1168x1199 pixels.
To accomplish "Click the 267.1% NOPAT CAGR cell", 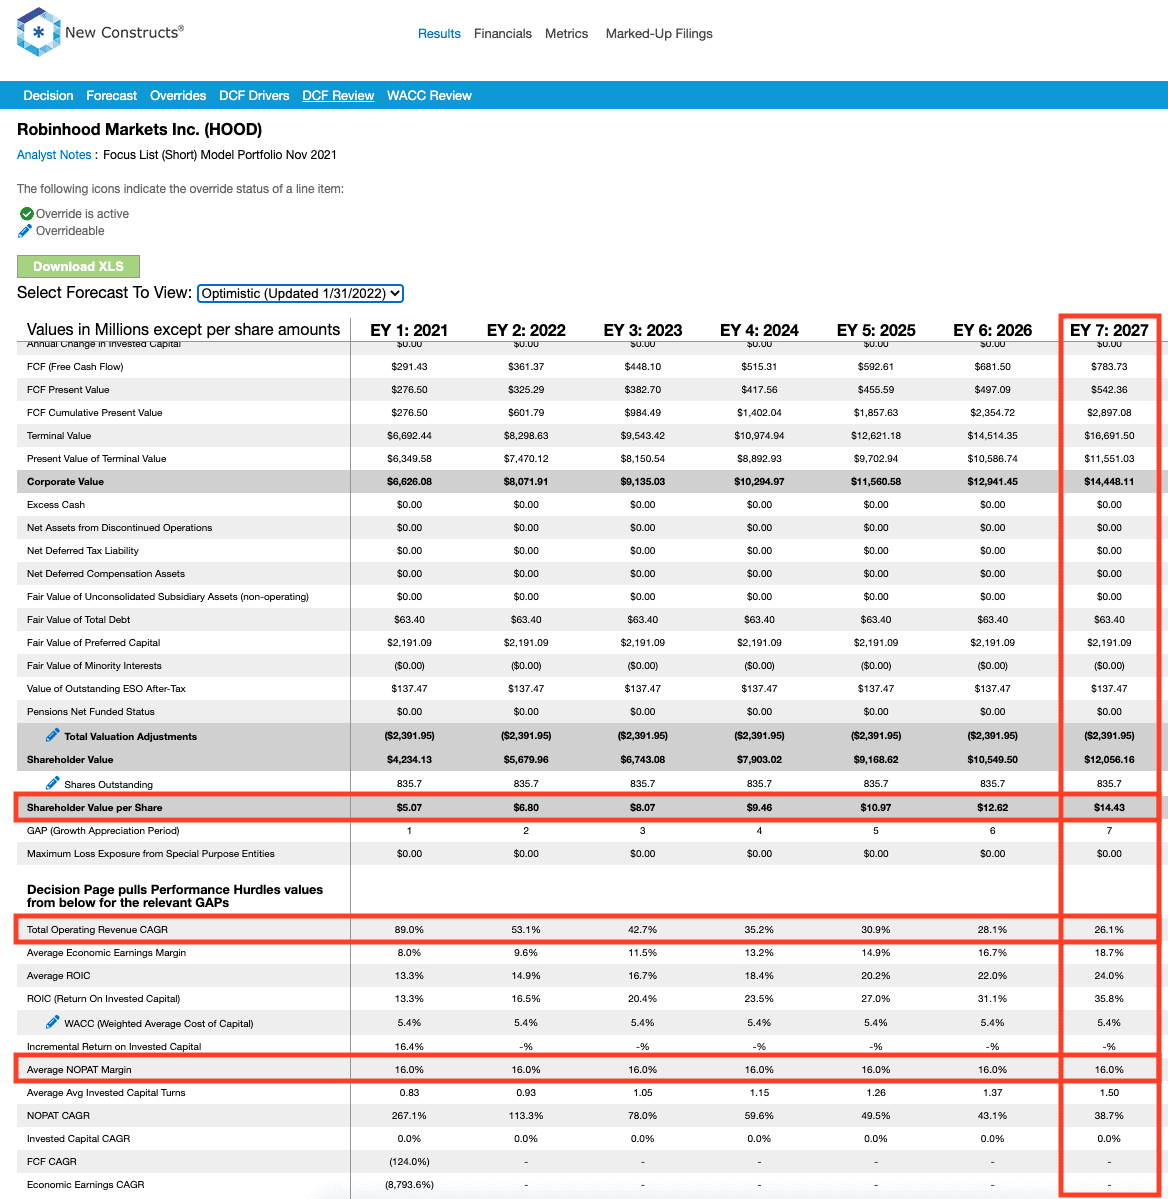I will [x=409, y=1116].
